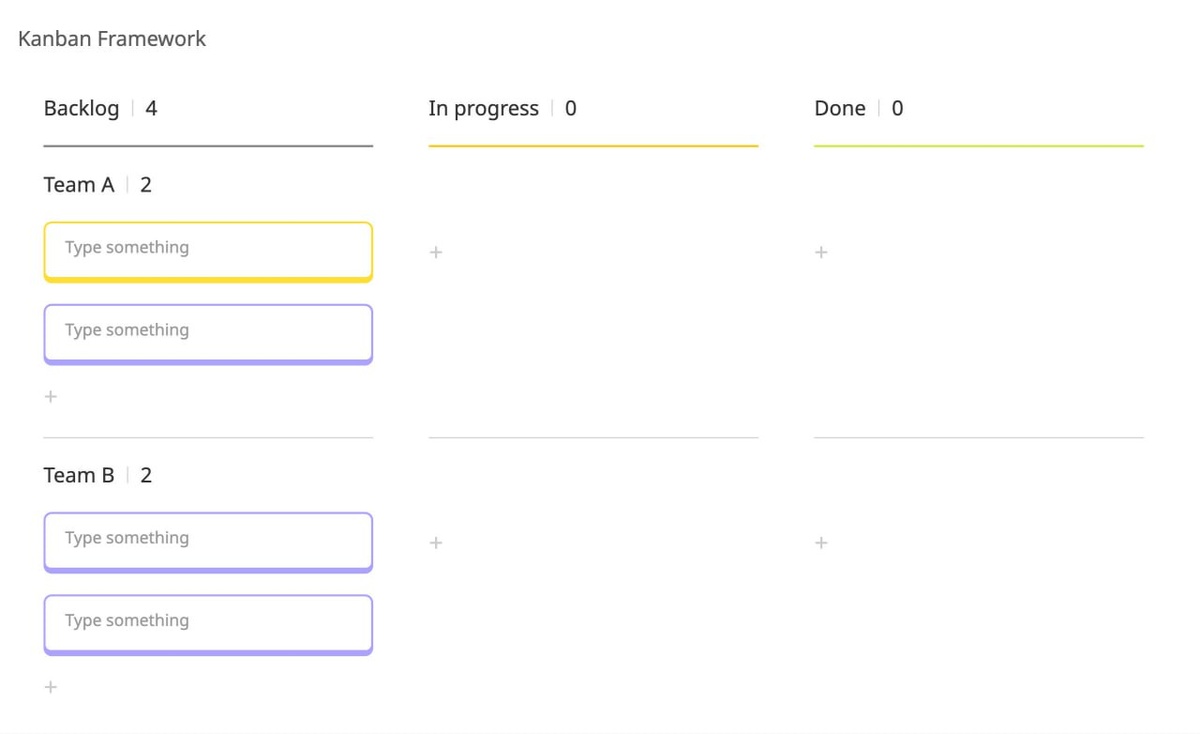Add a card to Team A backlog
The width and height of the screenshot is (1200, 734).
point(51,397)
